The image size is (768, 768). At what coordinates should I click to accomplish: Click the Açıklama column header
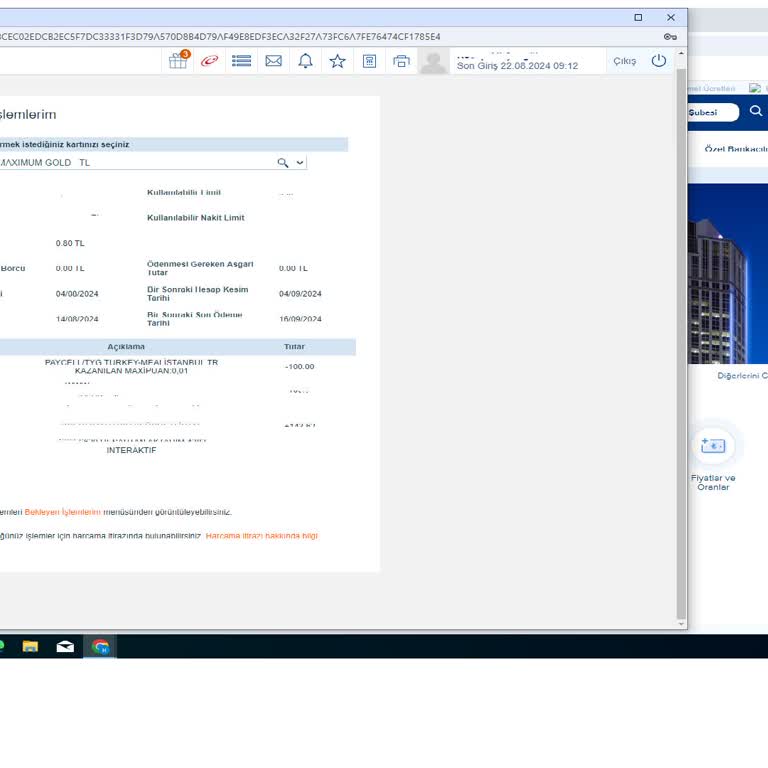[x=126, y=347]
